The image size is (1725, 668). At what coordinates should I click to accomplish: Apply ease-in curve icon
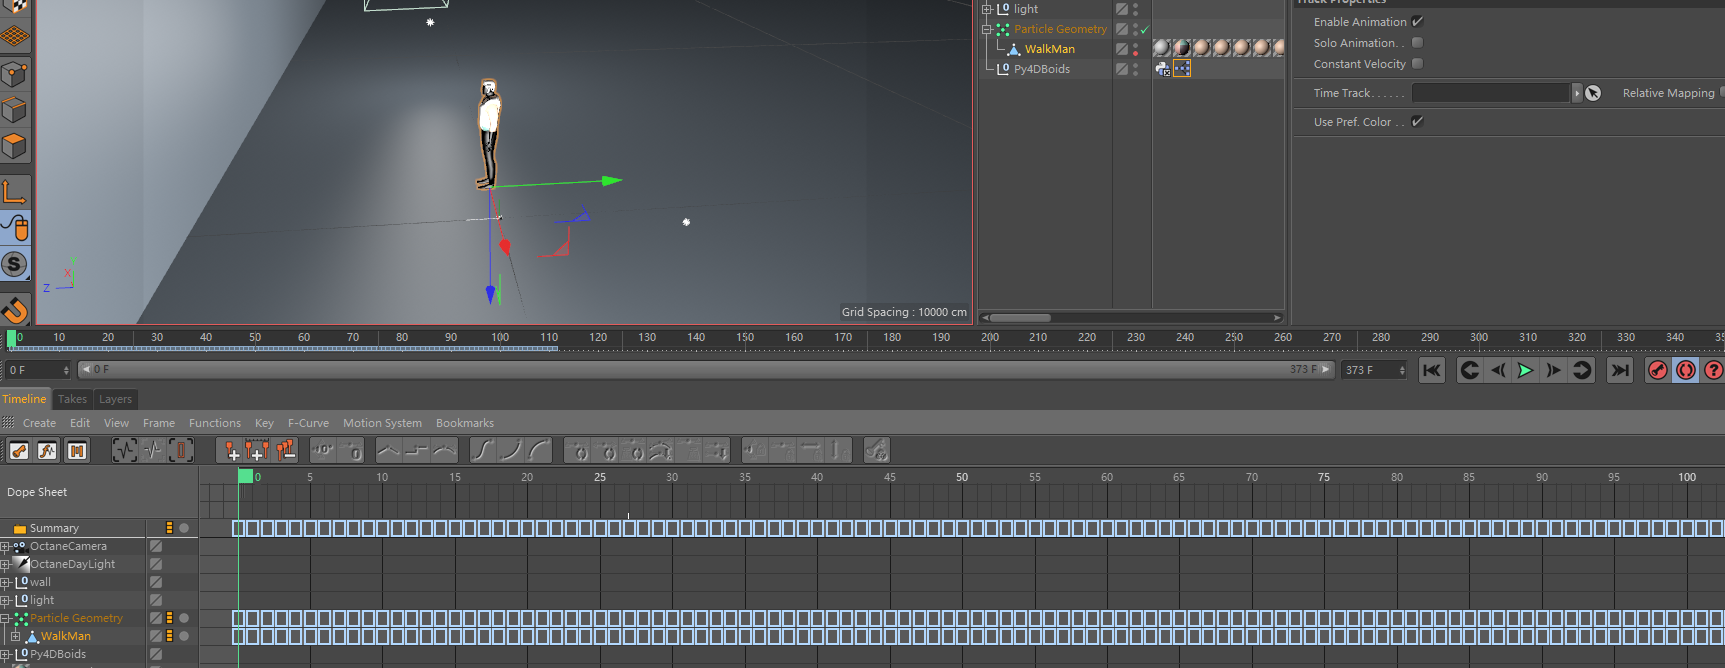point(511,451)
